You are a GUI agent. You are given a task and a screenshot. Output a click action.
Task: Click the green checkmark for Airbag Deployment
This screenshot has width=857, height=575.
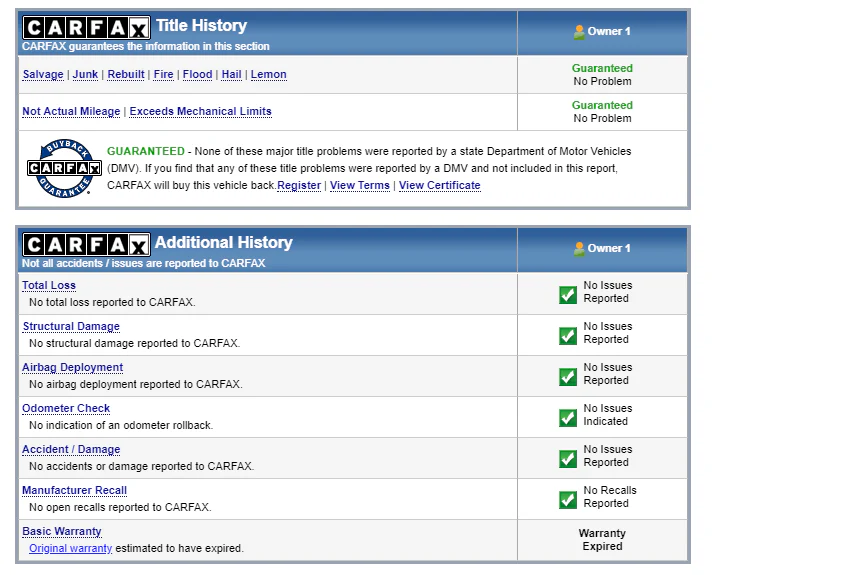[x=568, y=377]
